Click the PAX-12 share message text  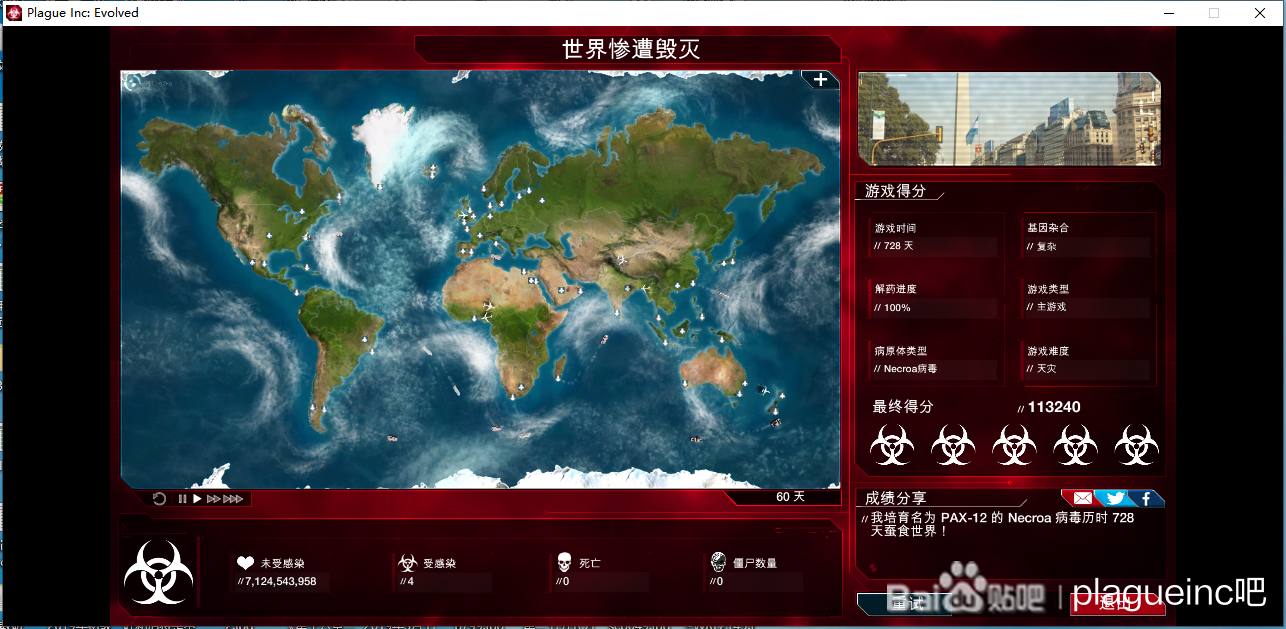(1002, 524)
